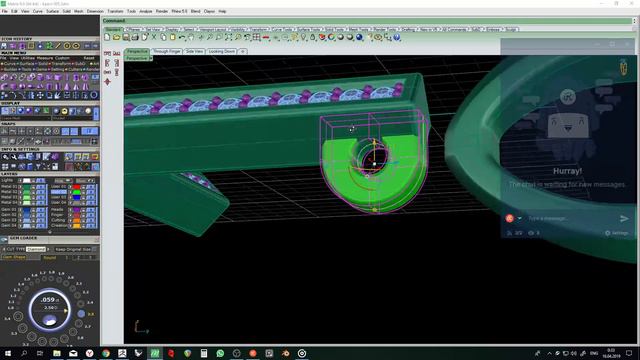Click the color wheel layers icon
This screenshot has height=360, width=640.
331,38
